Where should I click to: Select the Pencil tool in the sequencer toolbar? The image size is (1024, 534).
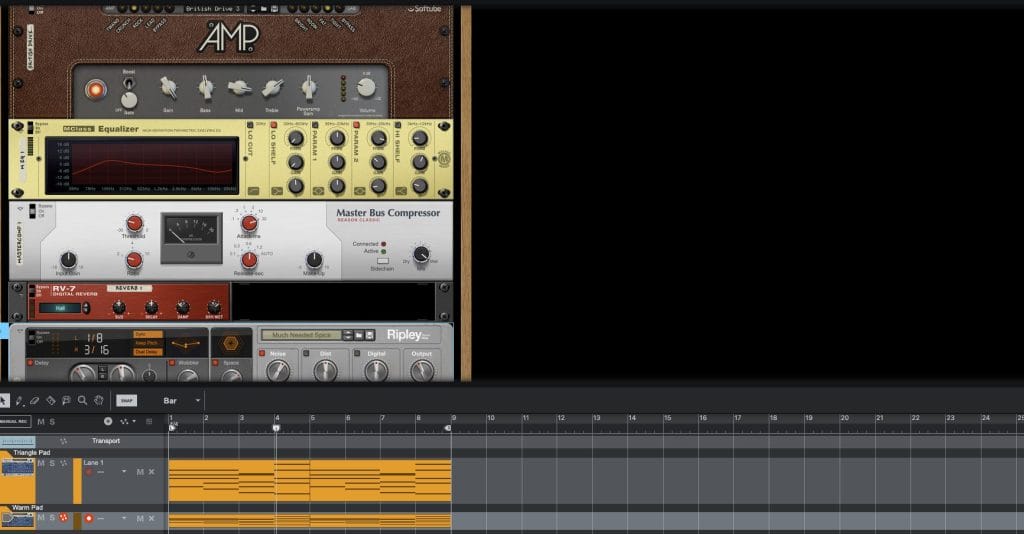tap(20, 400)
